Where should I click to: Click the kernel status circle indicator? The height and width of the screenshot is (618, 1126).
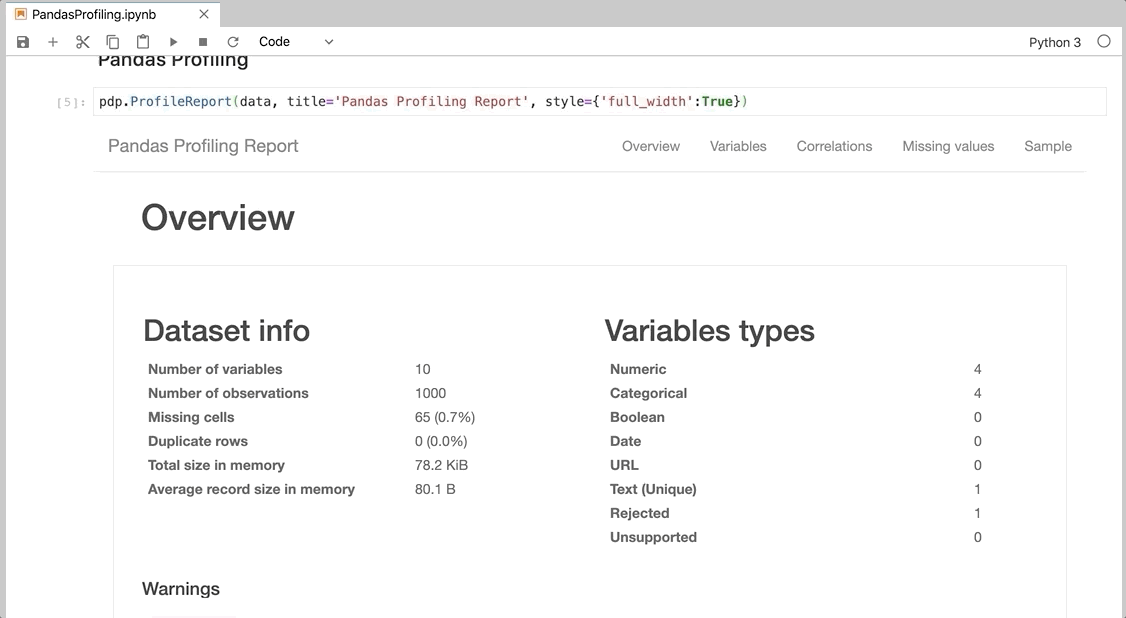tap(1104, 42)
